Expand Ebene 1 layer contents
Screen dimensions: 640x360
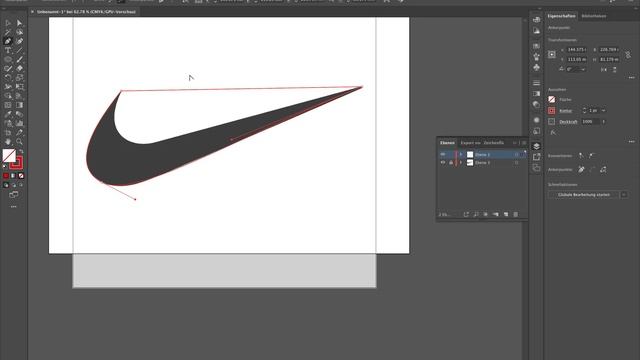tap(461, 162)
